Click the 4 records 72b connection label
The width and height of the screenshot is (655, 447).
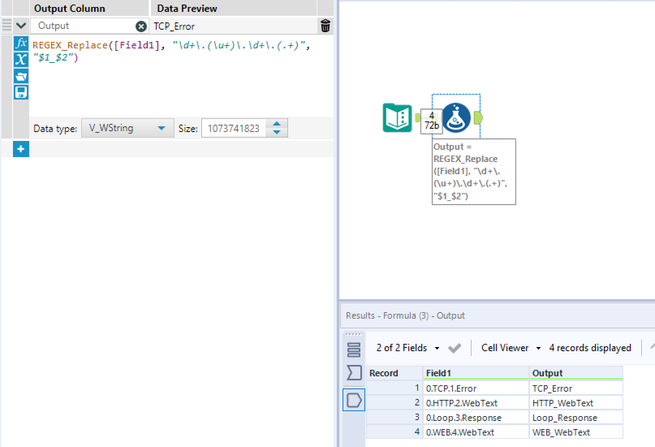[432, 121]
